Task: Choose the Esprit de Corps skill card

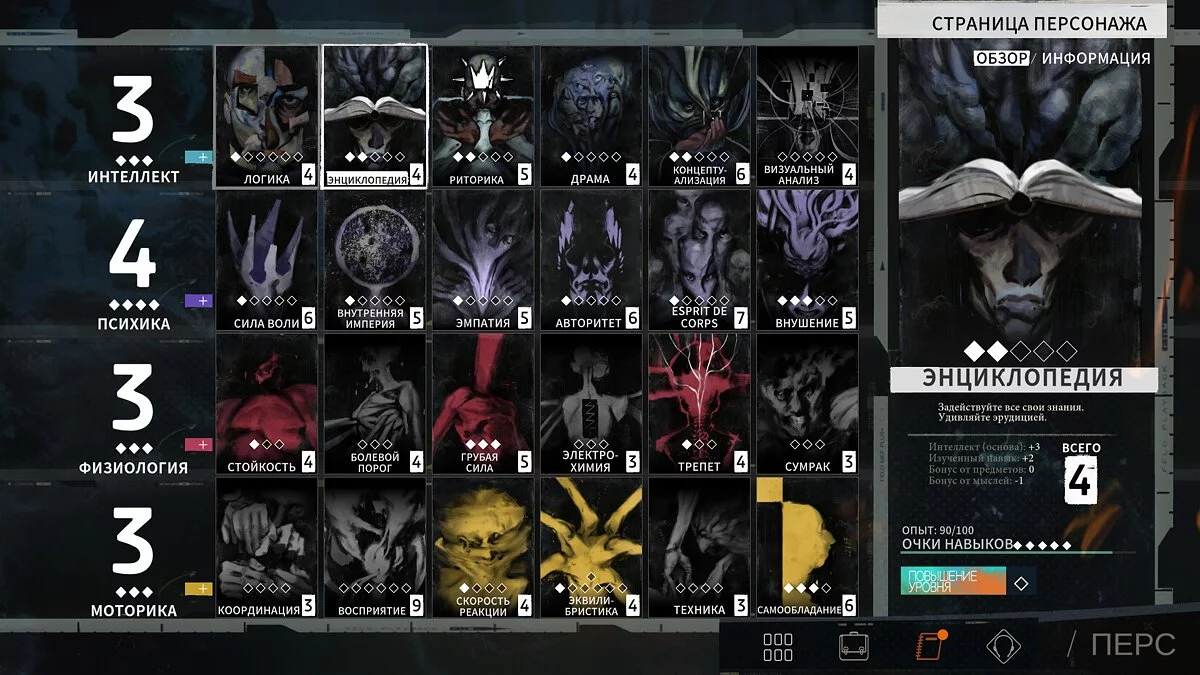Action: point(699,260)
